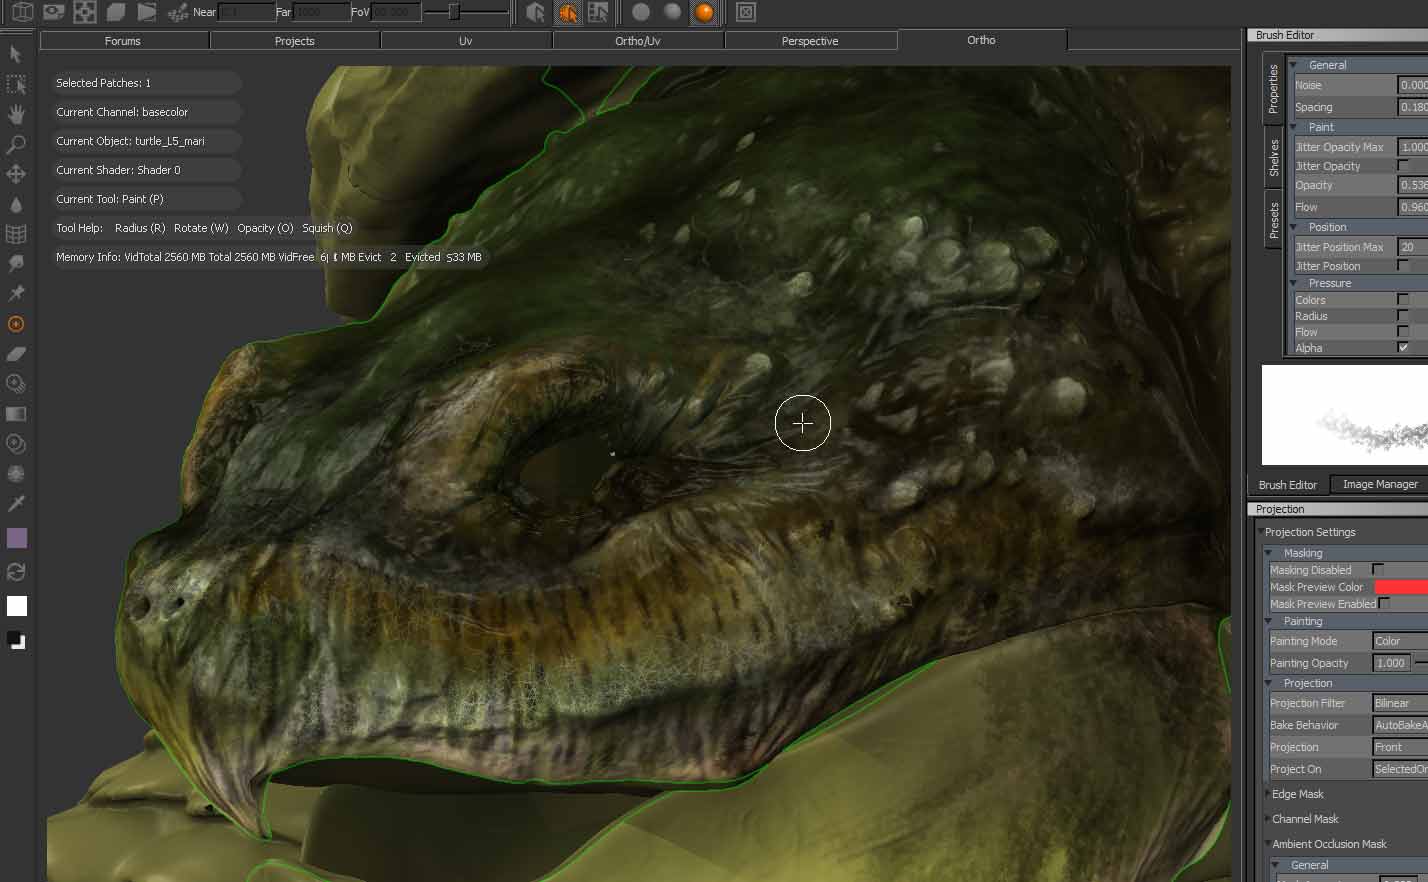Viewport: 1428px width, 882px height.
Task: Collapse the Pressure section
Action: [1294, 283]
